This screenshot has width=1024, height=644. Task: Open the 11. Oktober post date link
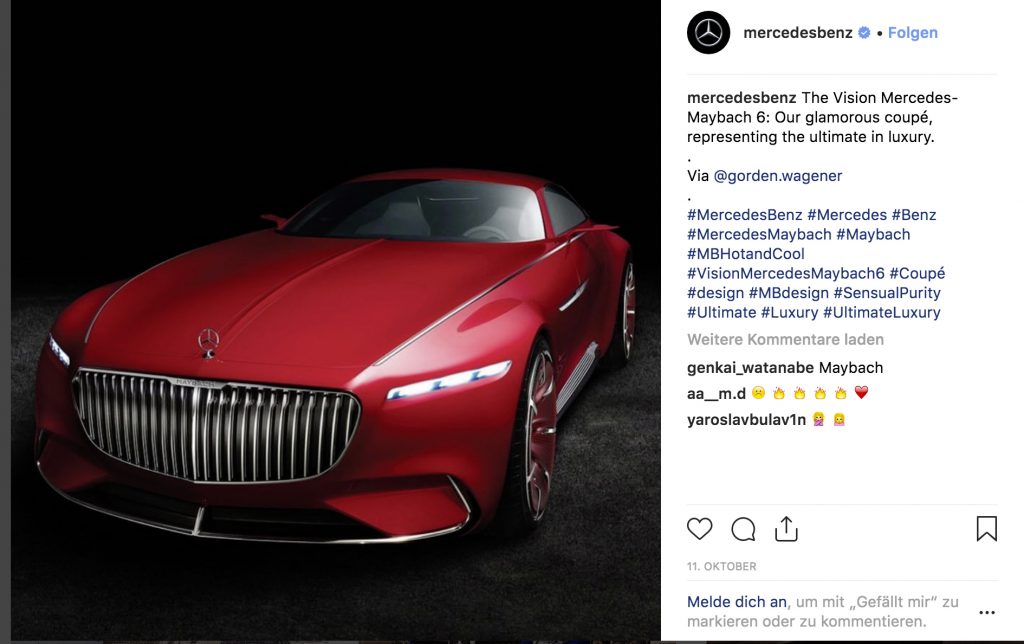pos(722,566)
